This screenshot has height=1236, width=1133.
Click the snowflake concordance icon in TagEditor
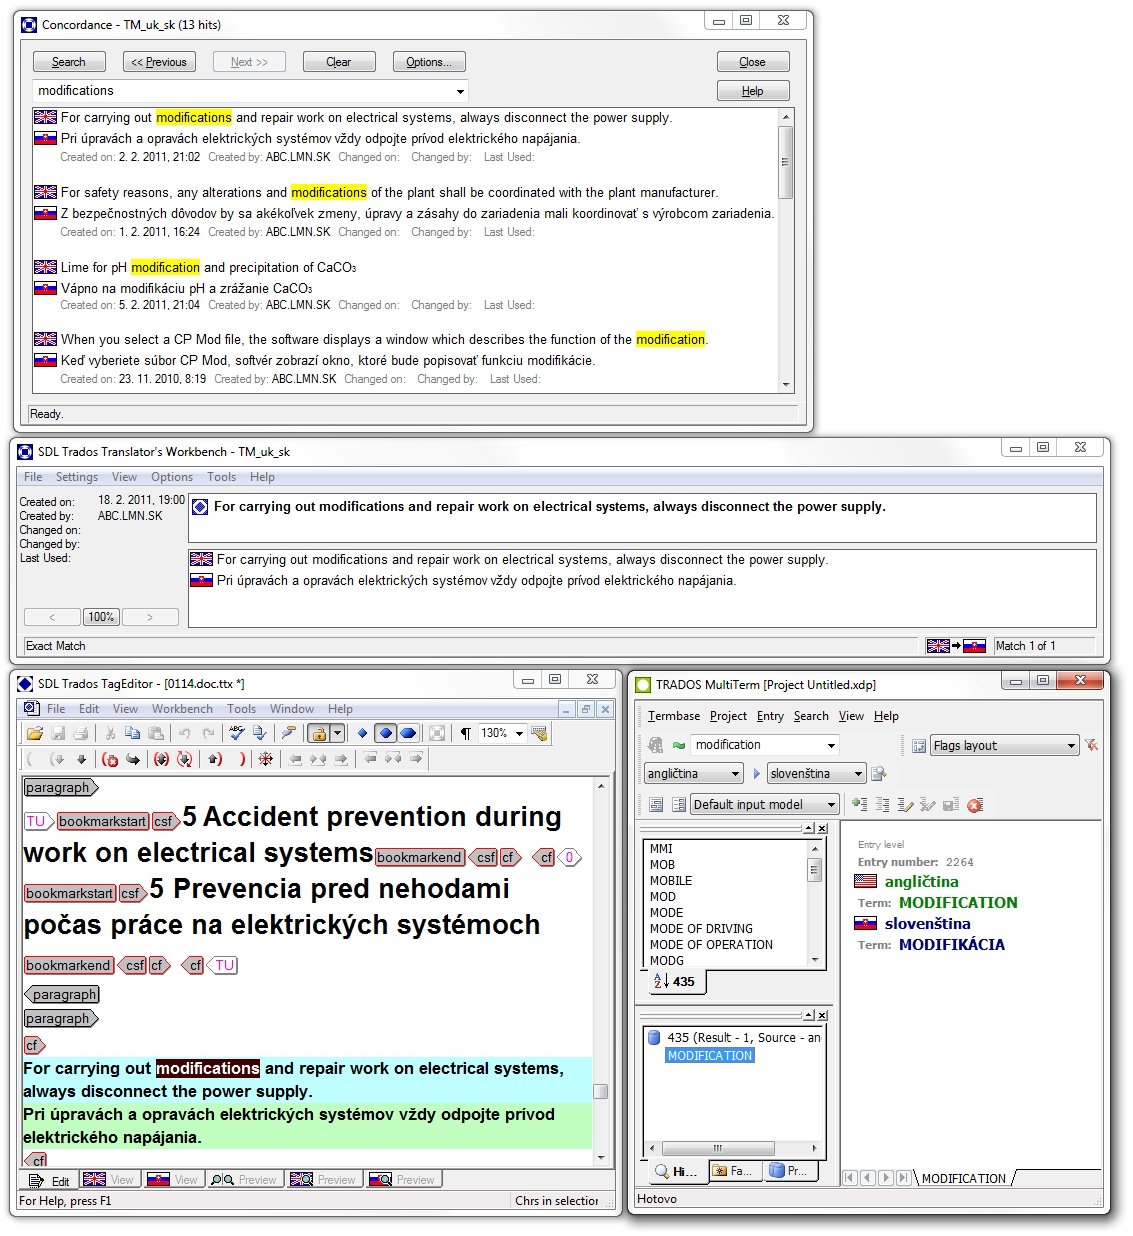[266, 760]
